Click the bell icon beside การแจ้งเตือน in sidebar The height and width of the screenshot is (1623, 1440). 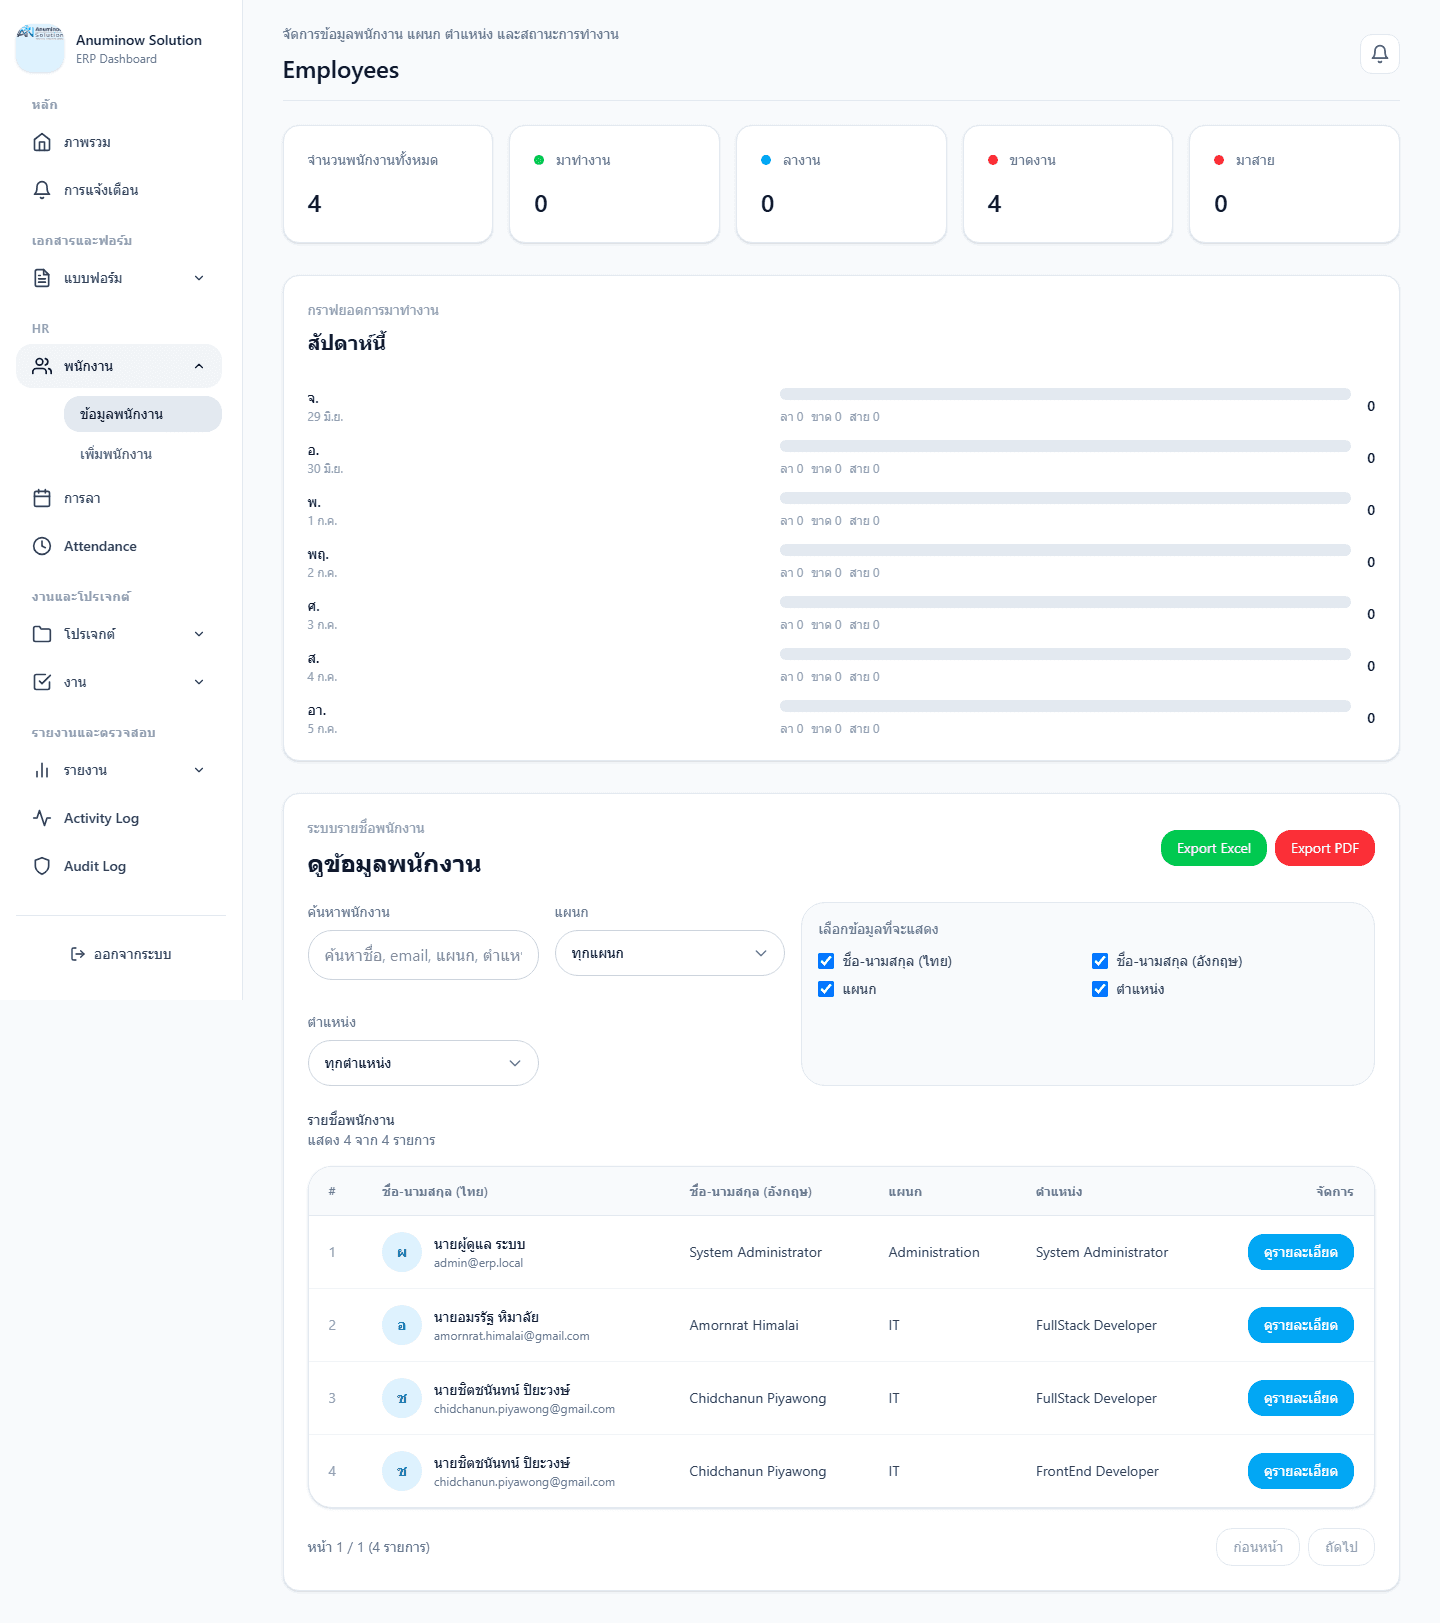[42, 190]
